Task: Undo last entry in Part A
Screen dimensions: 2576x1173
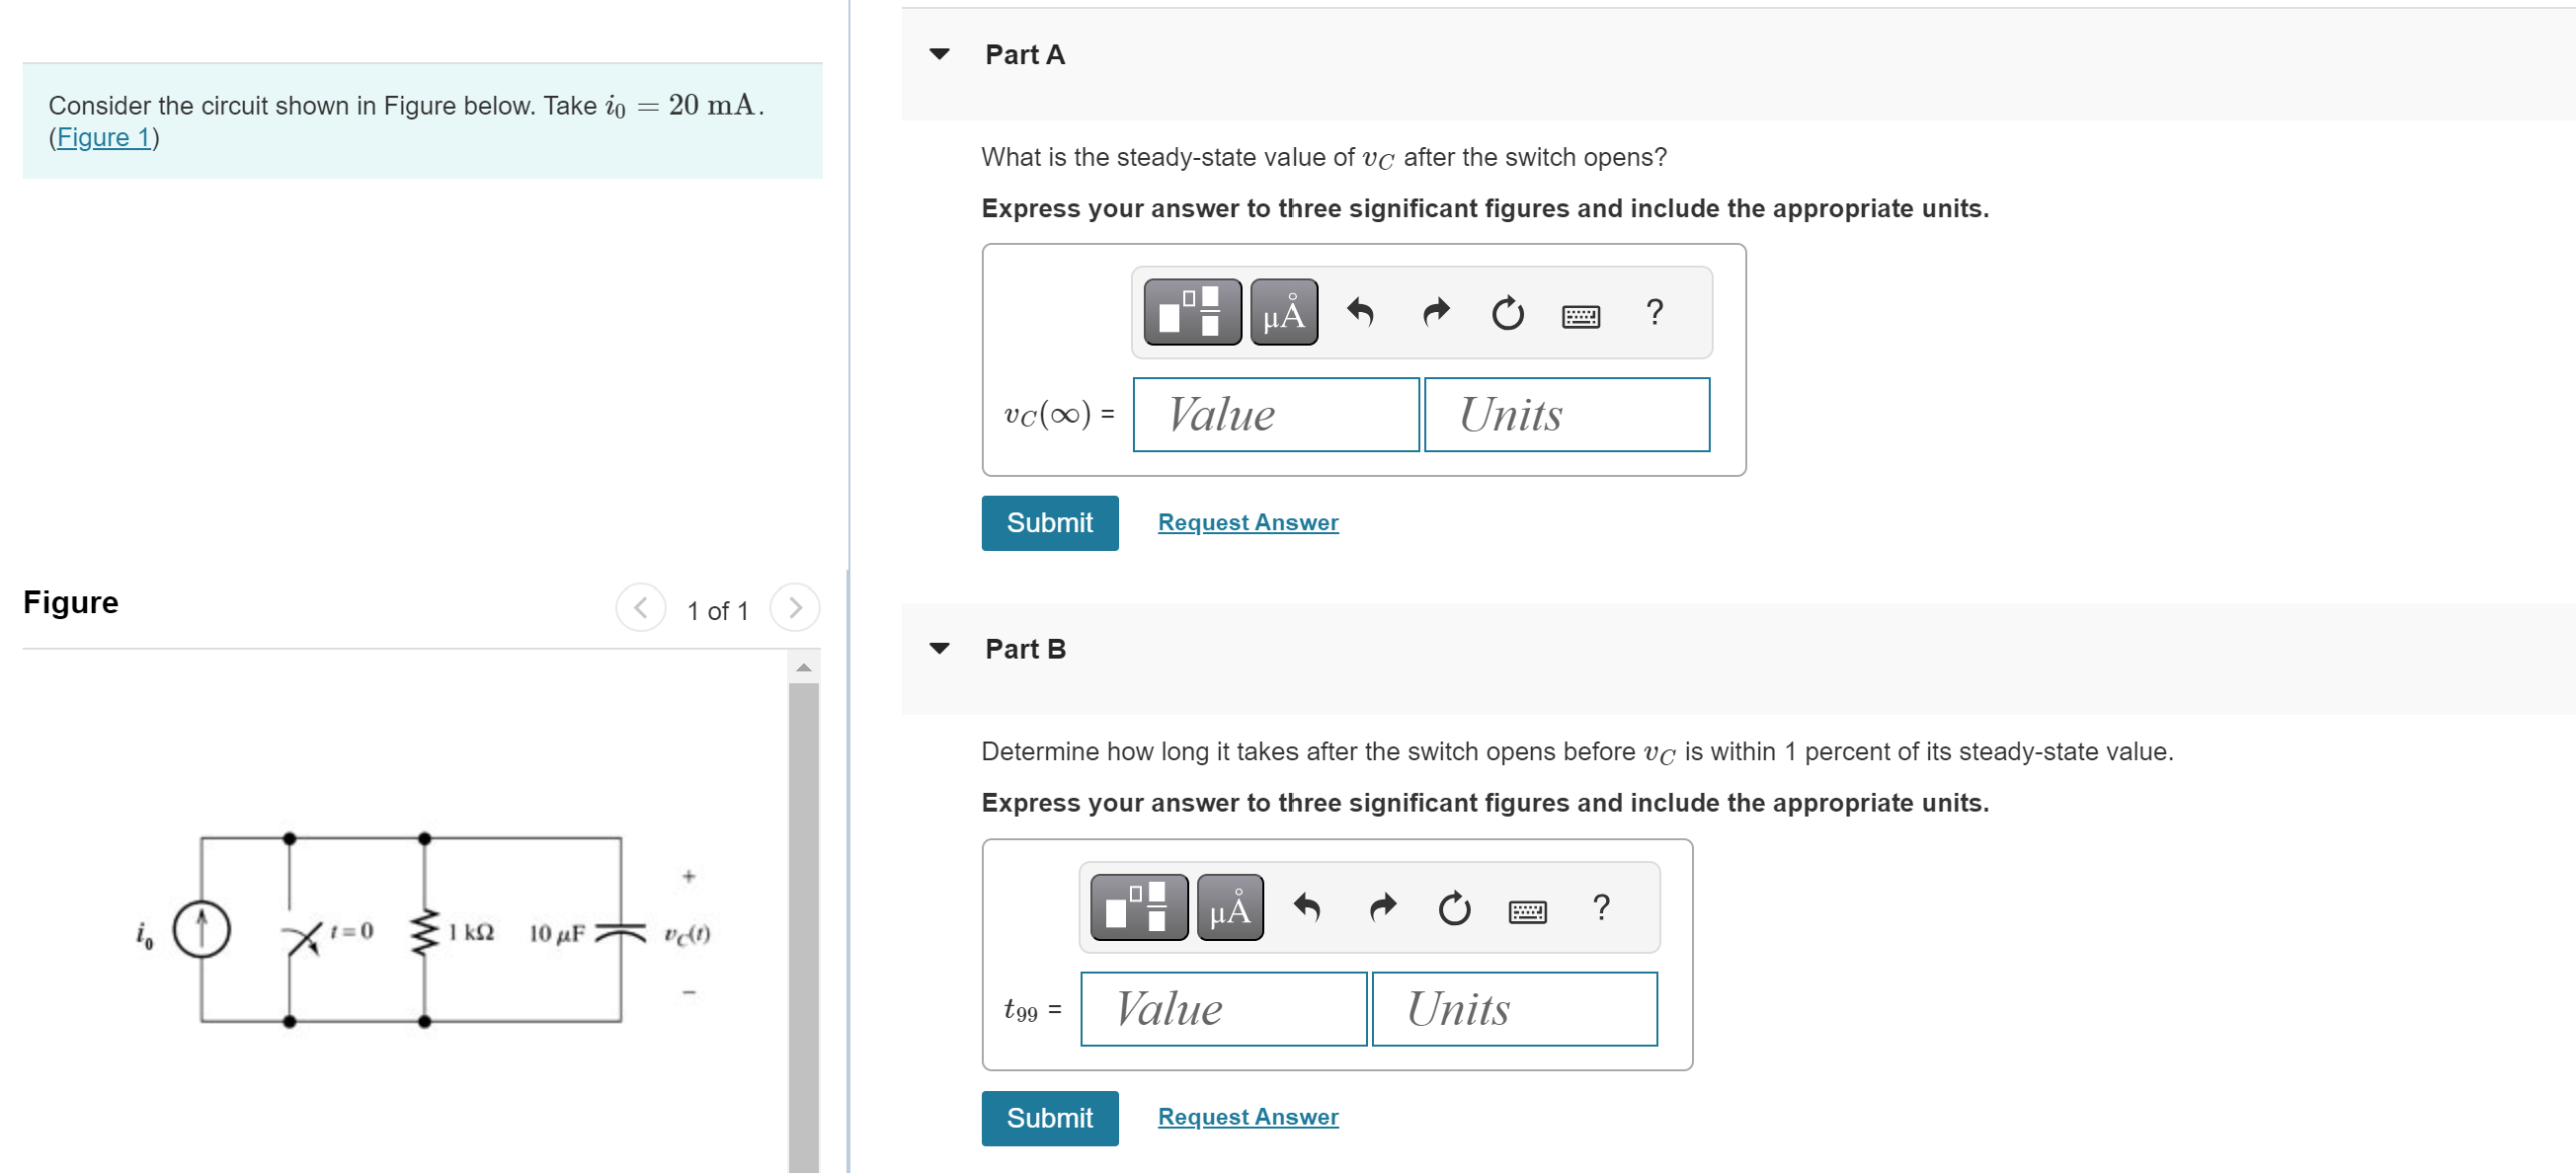Action: pos(1360,313)
